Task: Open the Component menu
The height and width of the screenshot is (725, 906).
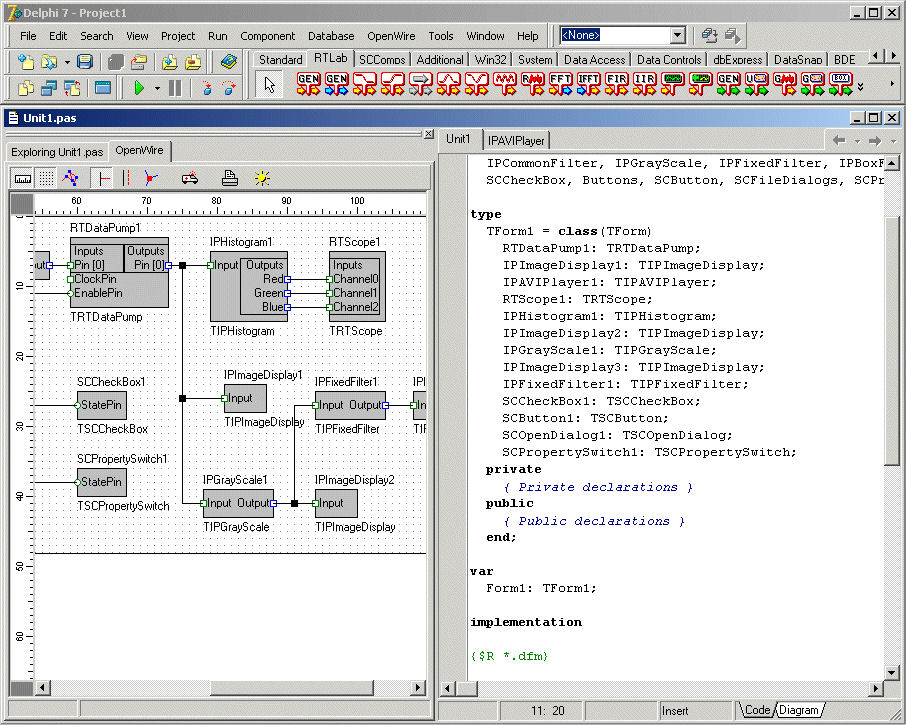Action: click(268, 36)
